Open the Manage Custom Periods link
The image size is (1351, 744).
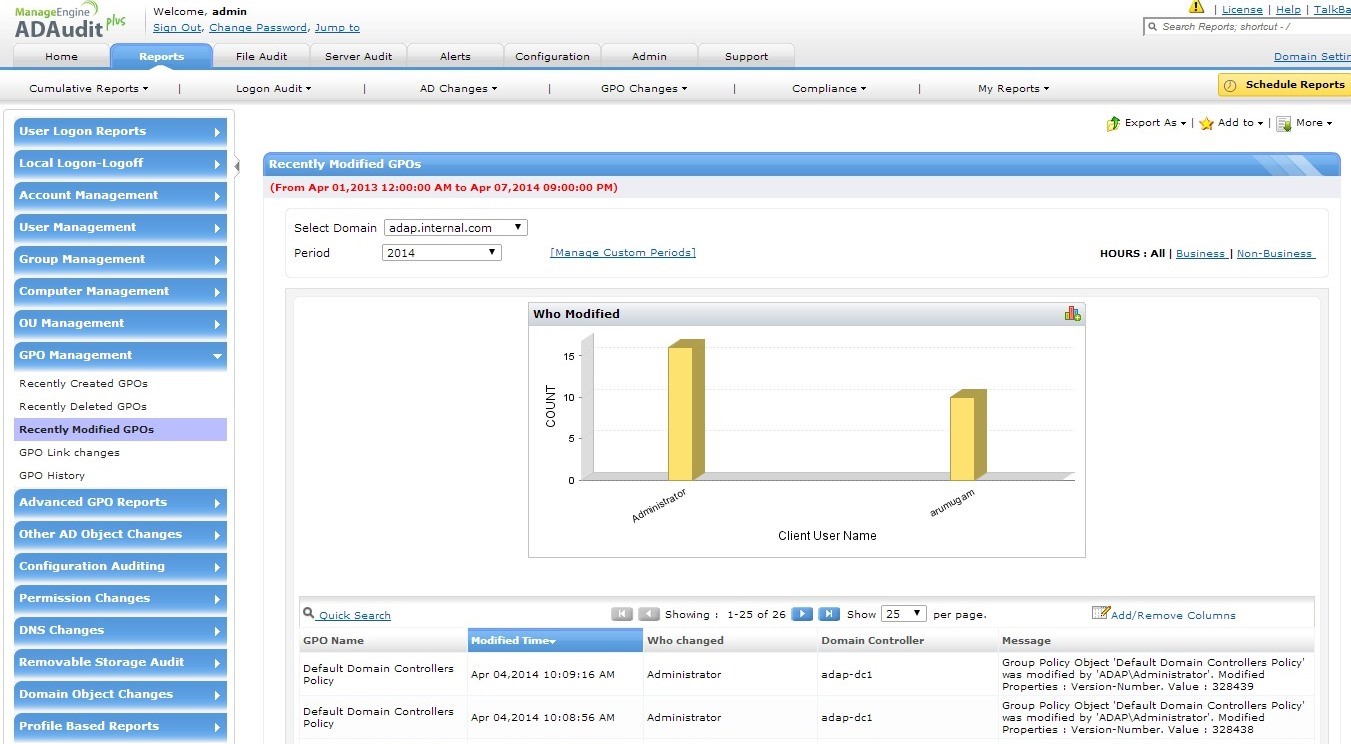[622, 253]
